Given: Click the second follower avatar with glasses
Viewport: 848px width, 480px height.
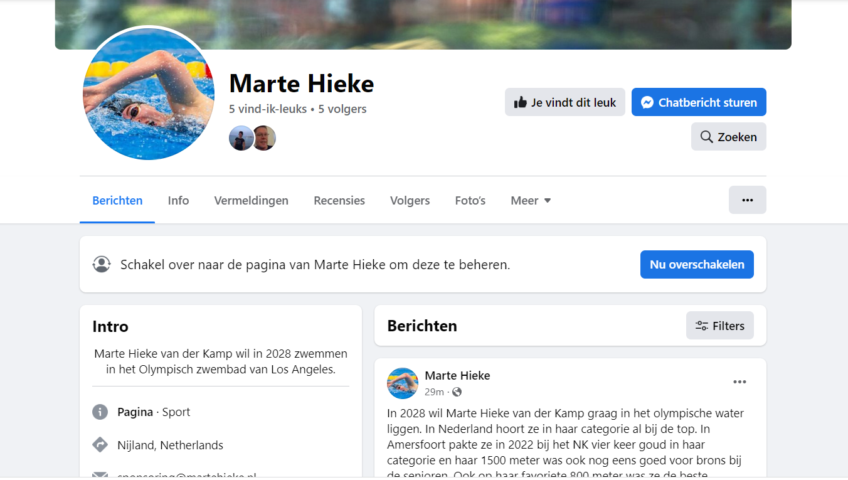Looking at the screenshot, I should click(x=264, y=138).
